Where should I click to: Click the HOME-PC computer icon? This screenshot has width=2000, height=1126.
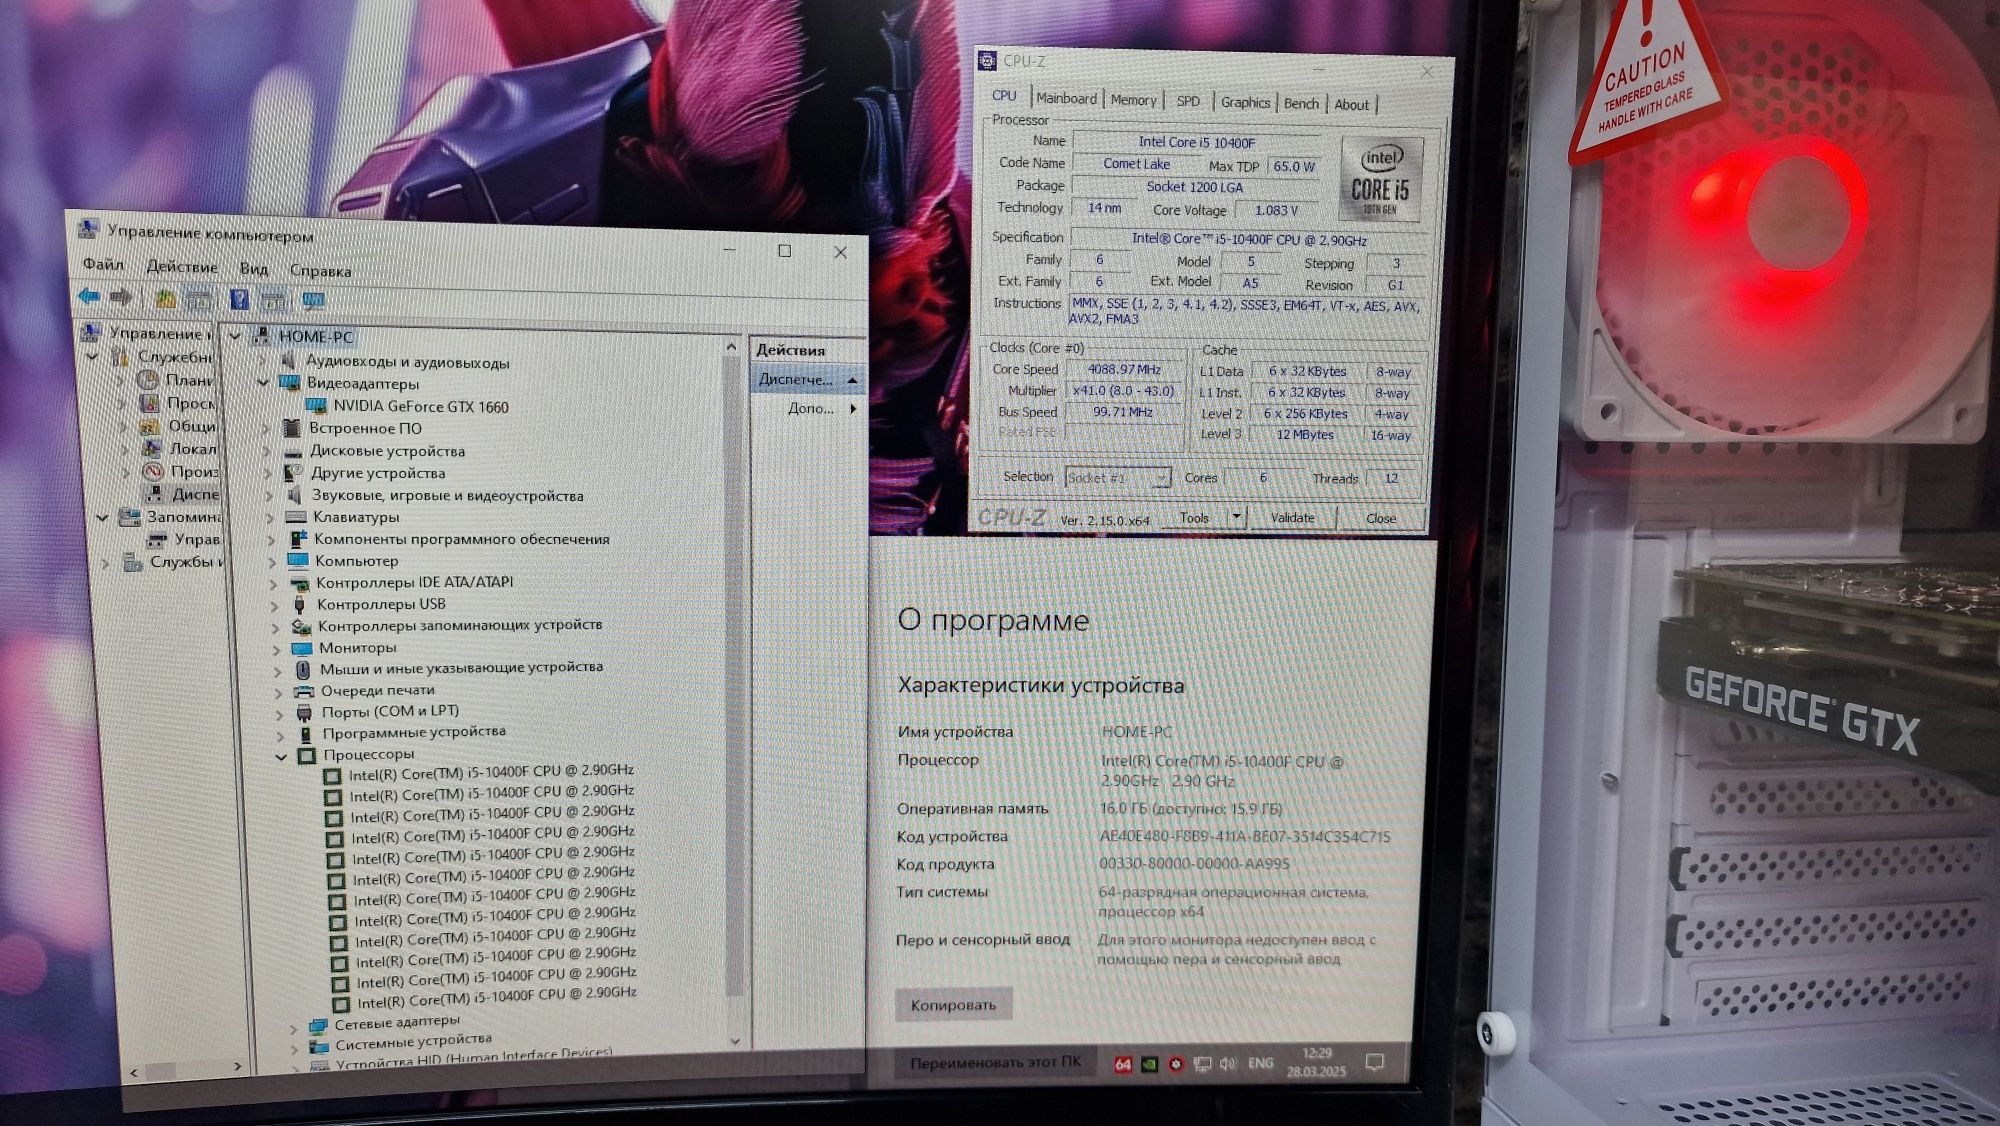click(262, 335)
